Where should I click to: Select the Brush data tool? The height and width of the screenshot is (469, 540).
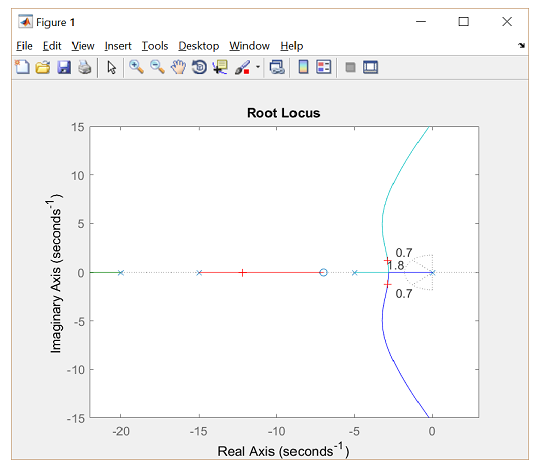(242, 67)
